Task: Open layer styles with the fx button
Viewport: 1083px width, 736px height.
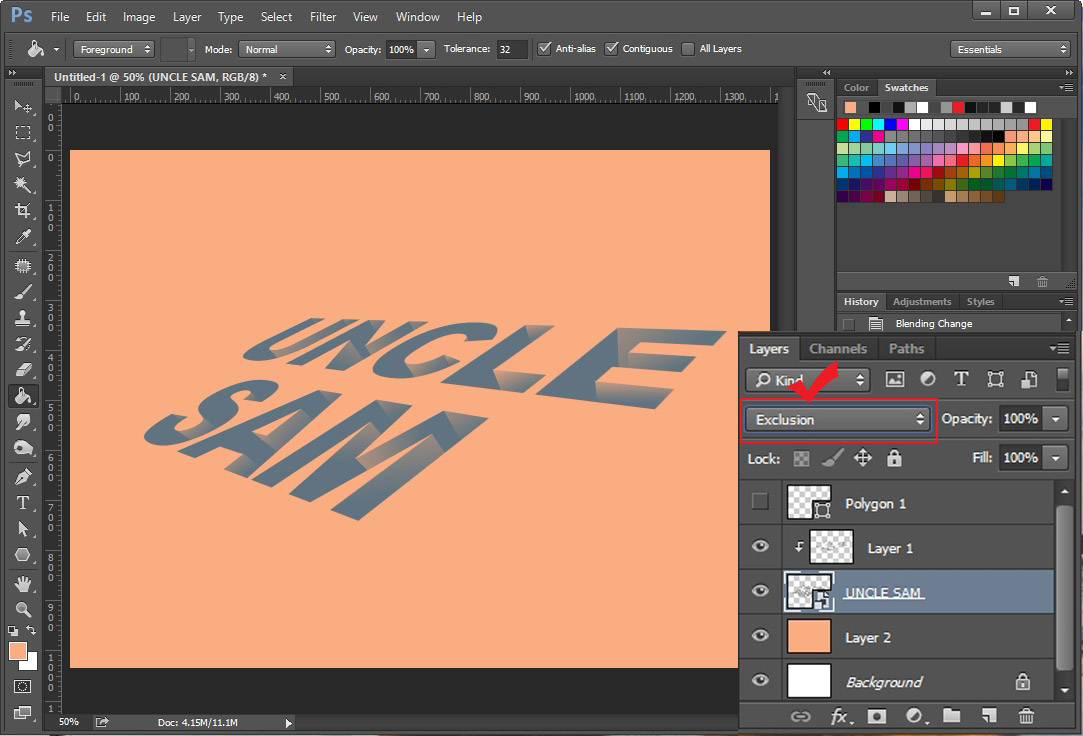Action: pyautogui.click(x=840, y=717)
